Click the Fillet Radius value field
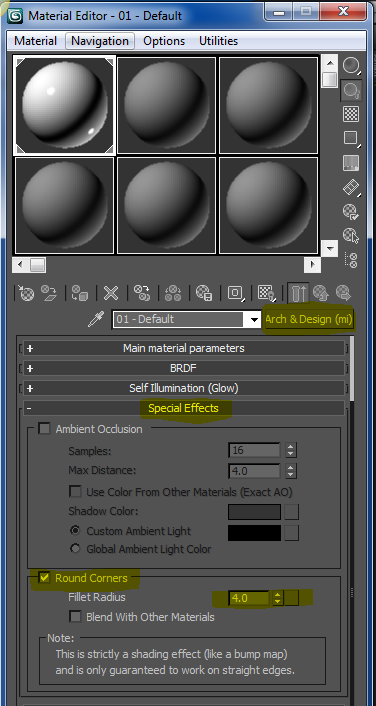 click(x=249, y=598)
